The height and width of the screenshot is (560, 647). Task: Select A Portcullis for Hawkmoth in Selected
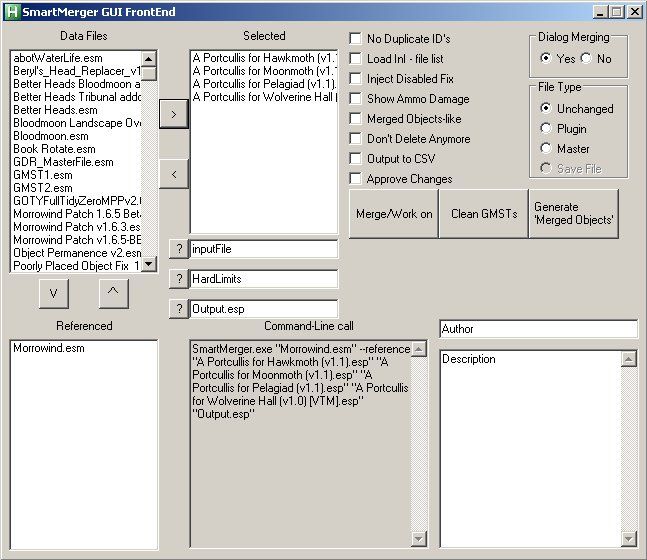pos(264,58)
